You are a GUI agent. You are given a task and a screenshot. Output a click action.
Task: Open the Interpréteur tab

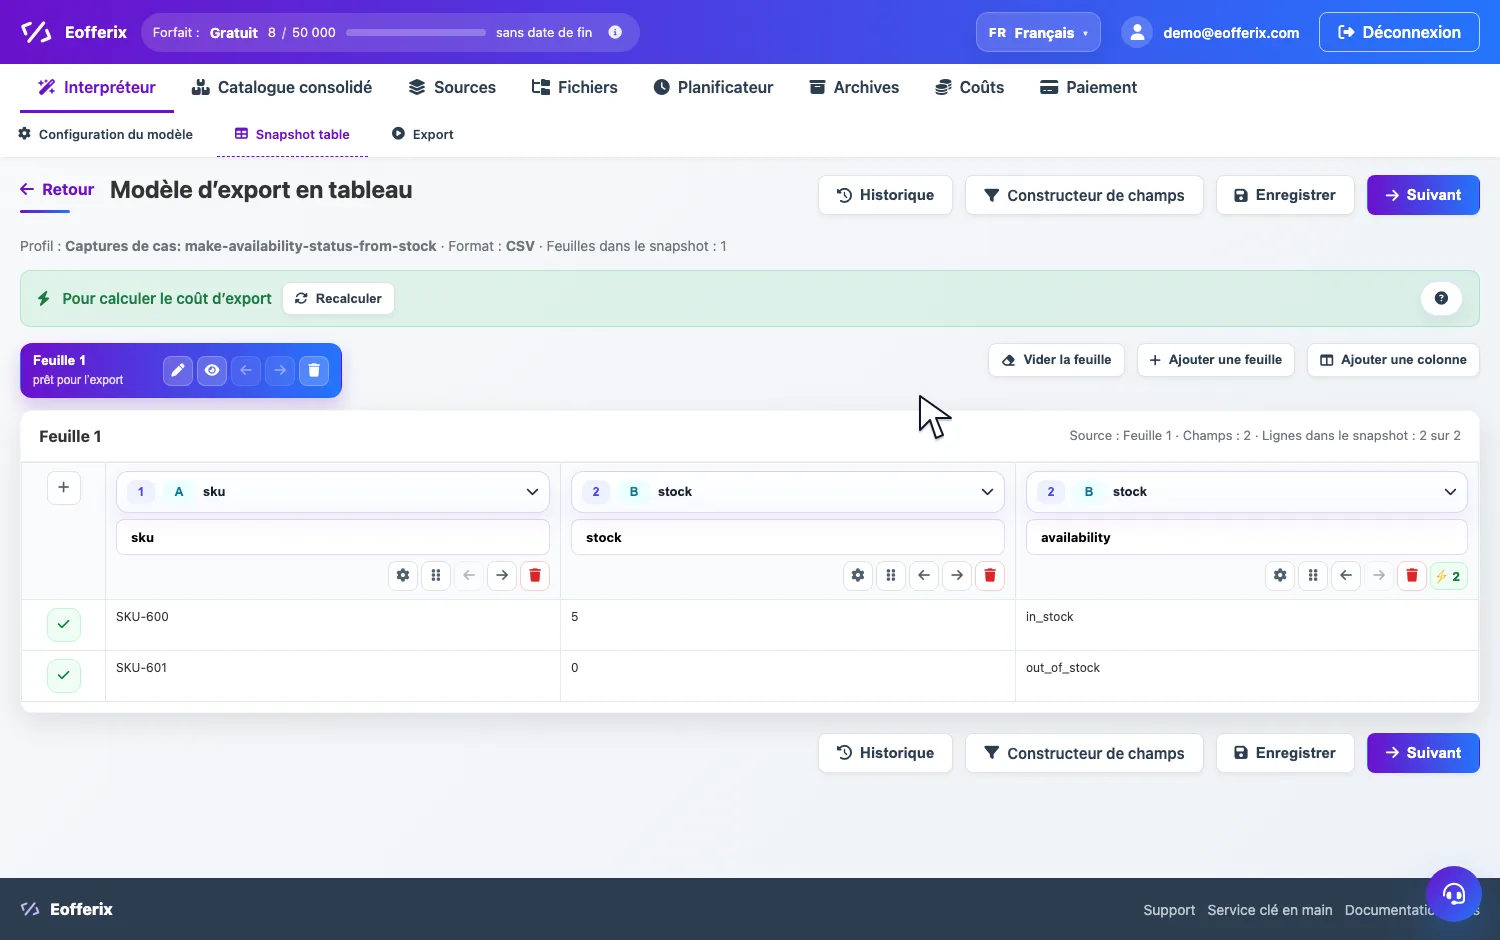(x=97, y=87)
